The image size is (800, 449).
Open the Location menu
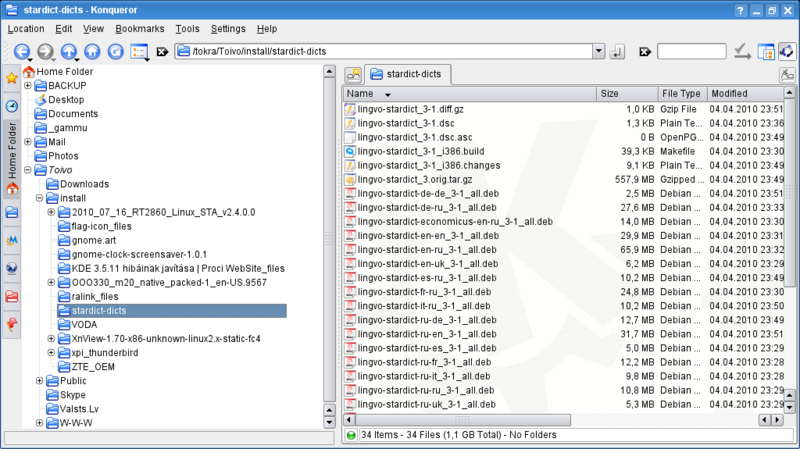click(26, 29)
